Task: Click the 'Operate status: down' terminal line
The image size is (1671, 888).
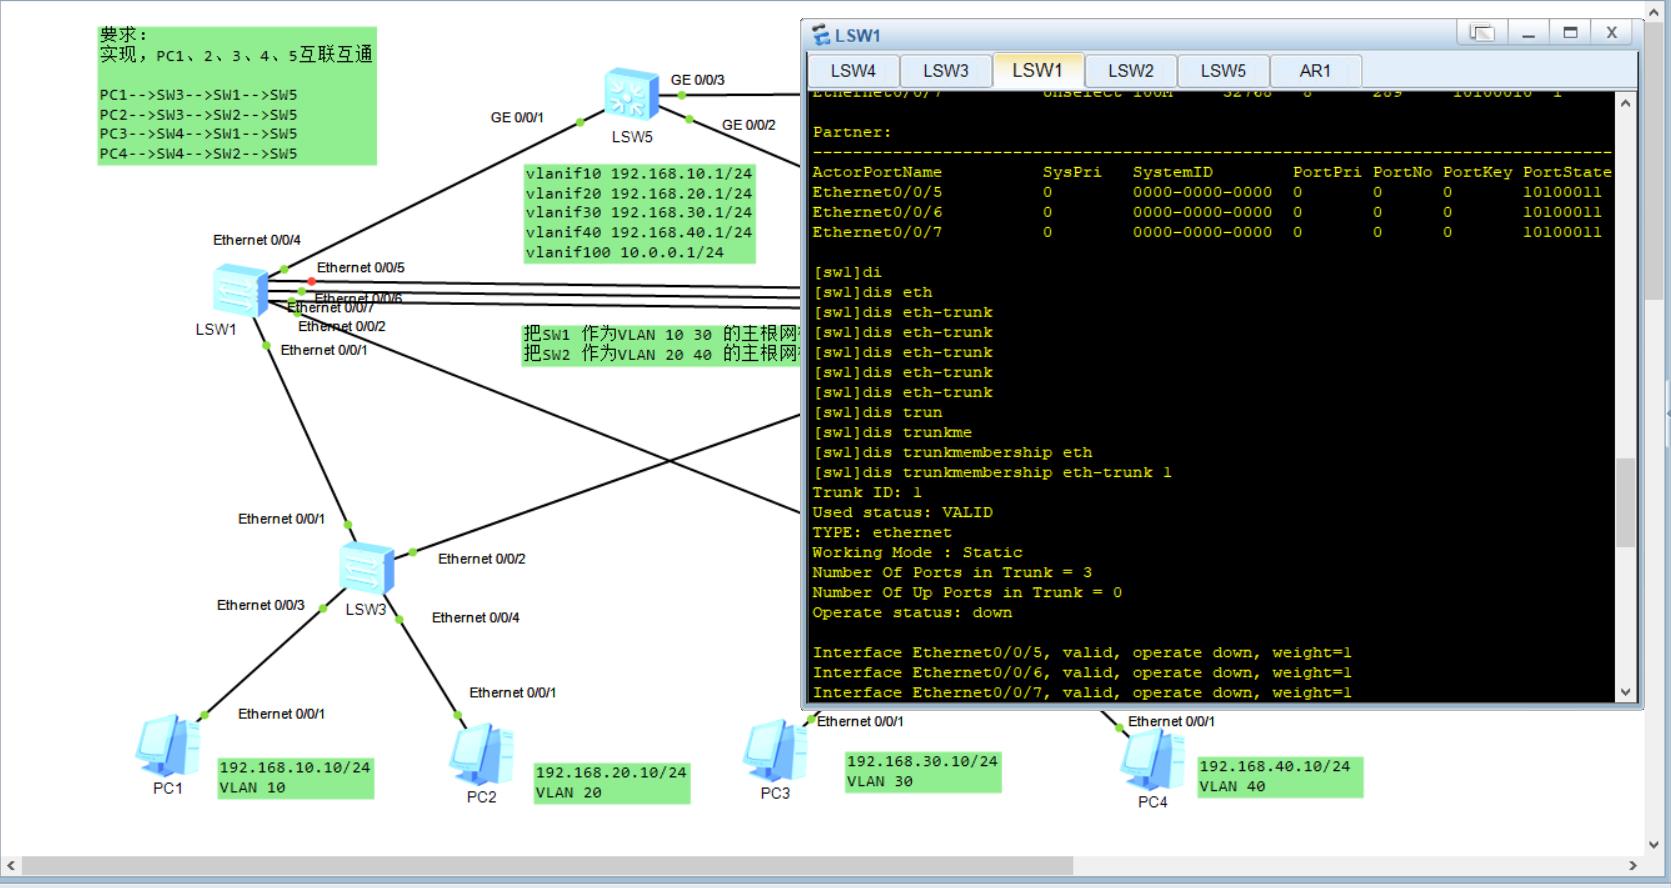Action: point(912,612)
